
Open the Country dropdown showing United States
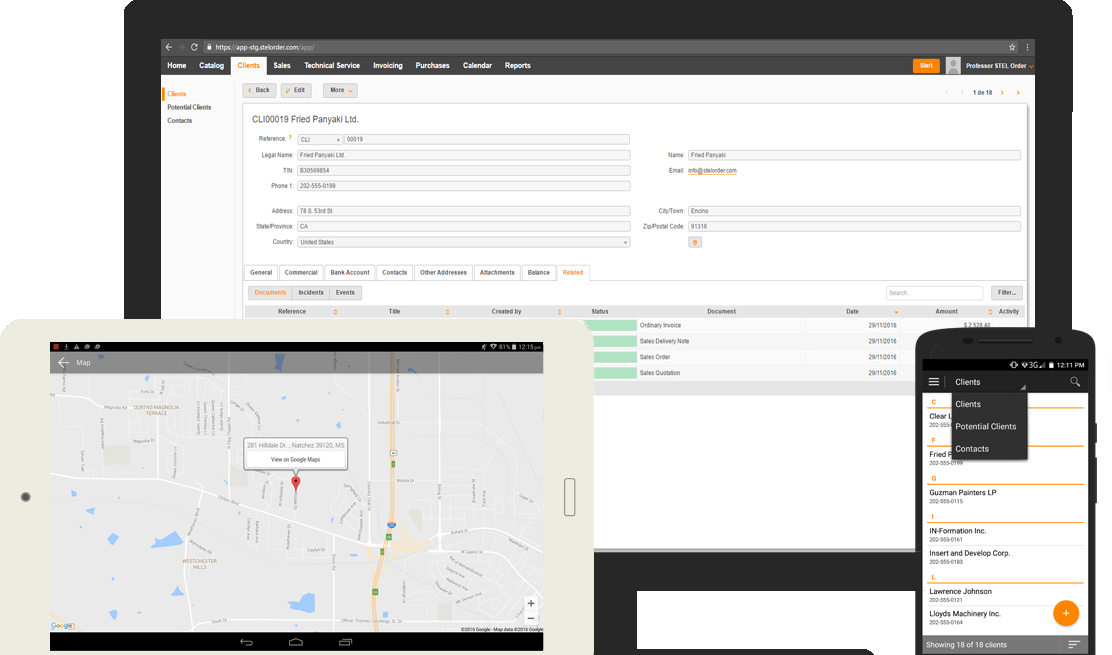[464, 242]
